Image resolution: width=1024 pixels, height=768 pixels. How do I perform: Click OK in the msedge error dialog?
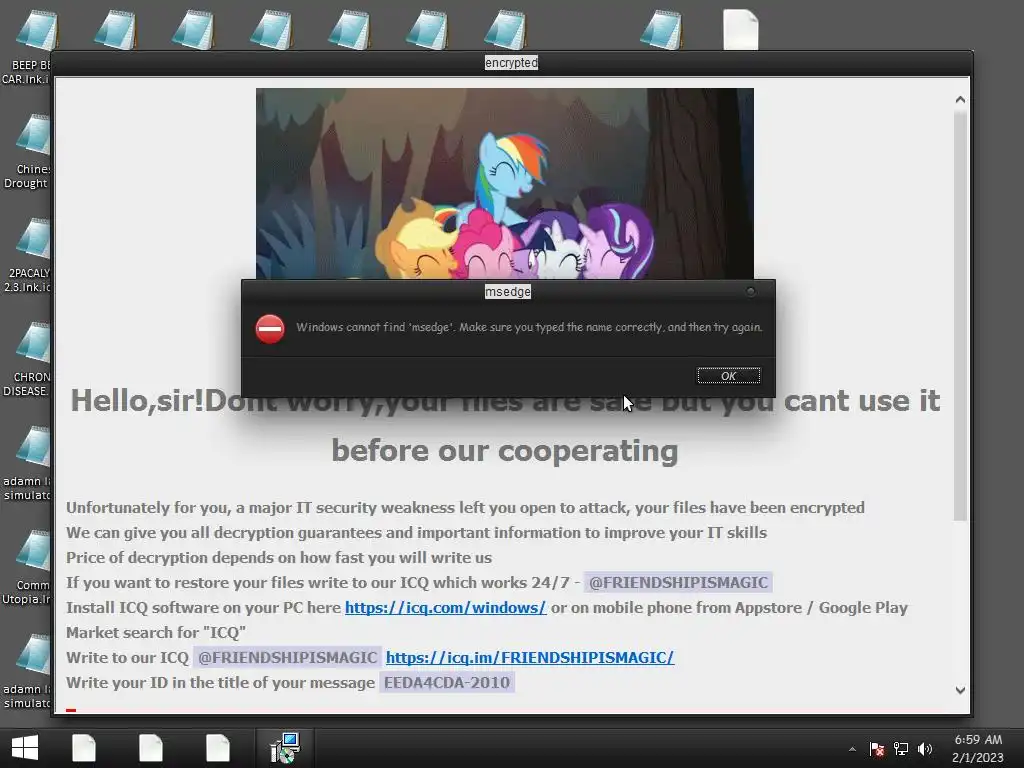[x=728, y=376]
